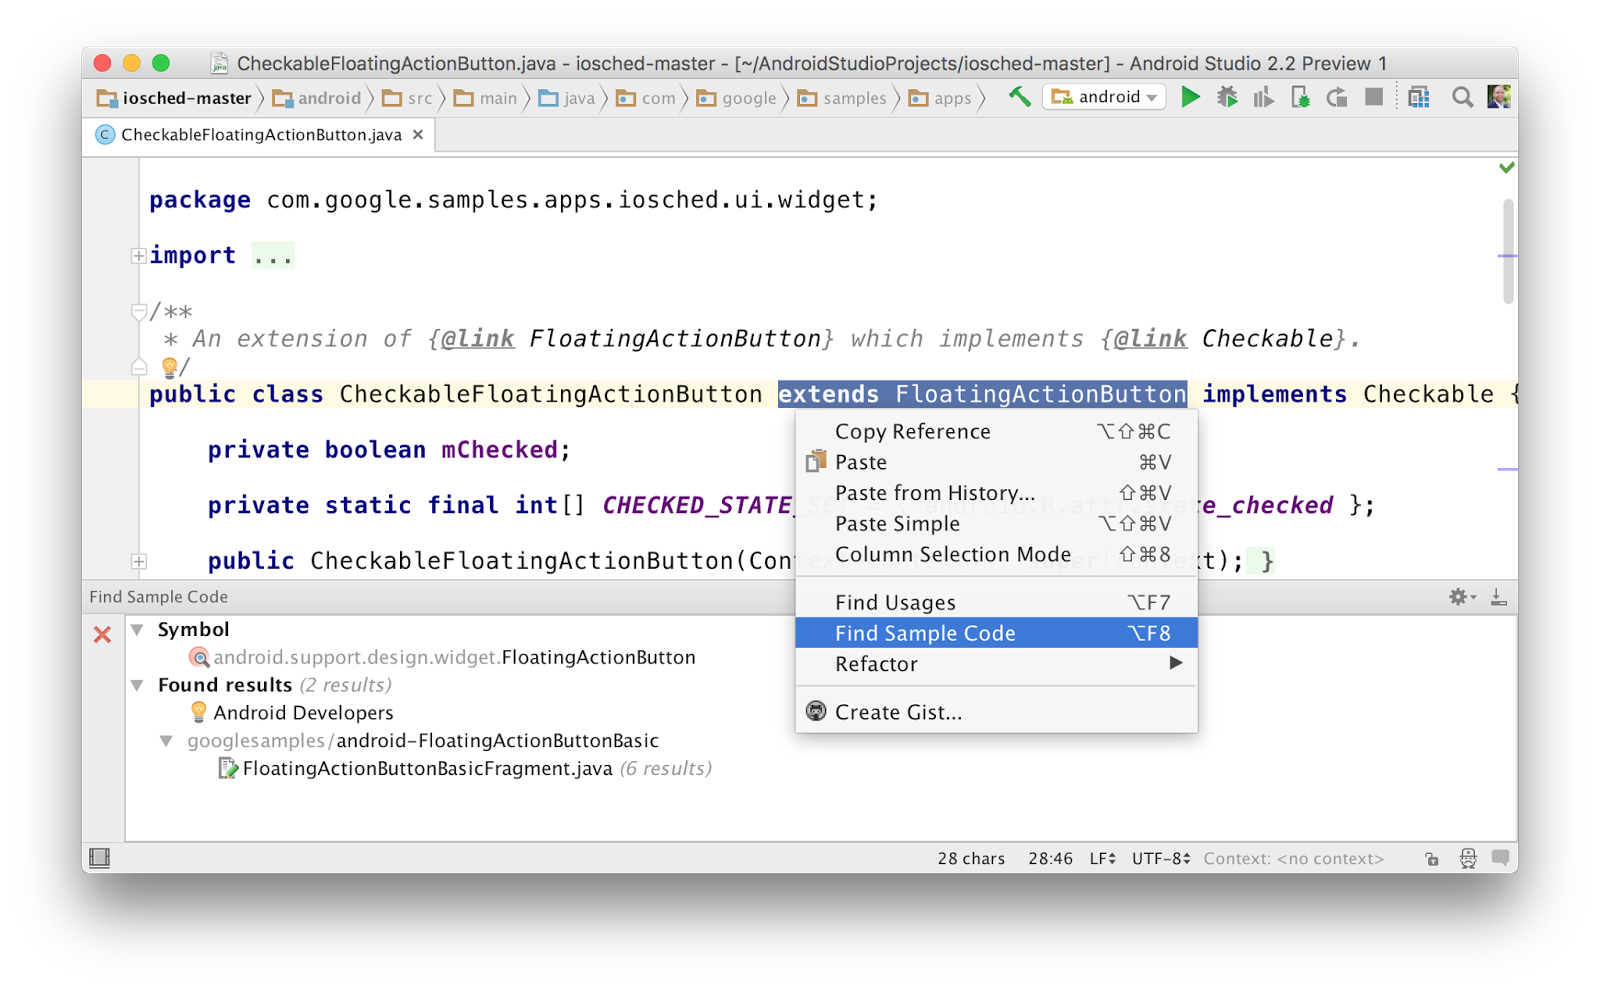Screen dimensions: 1600x990
Task: Select Find Sample Code in the context menu
Action: click(925, 632)
